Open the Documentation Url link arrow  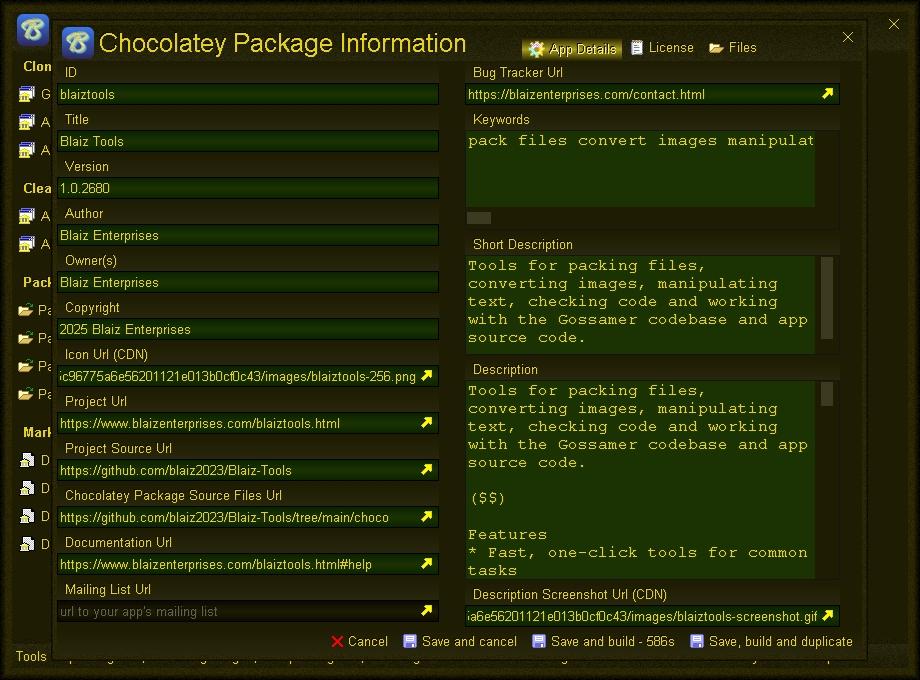[427, 563]
